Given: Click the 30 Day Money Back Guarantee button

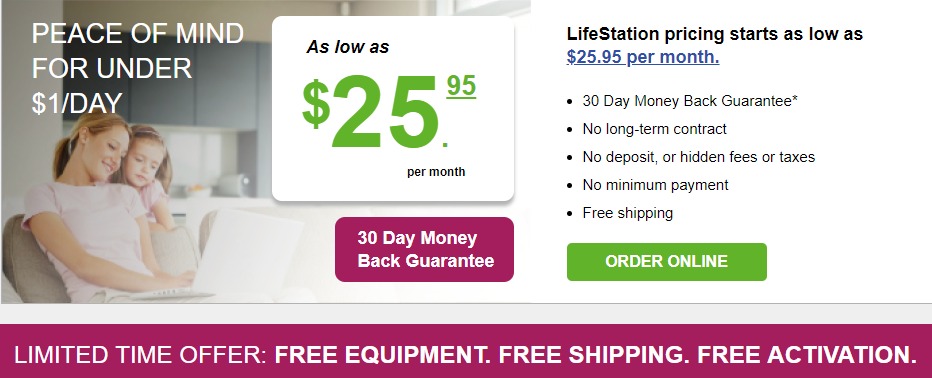Looking at the screenshot, I should tap(424, 249).
